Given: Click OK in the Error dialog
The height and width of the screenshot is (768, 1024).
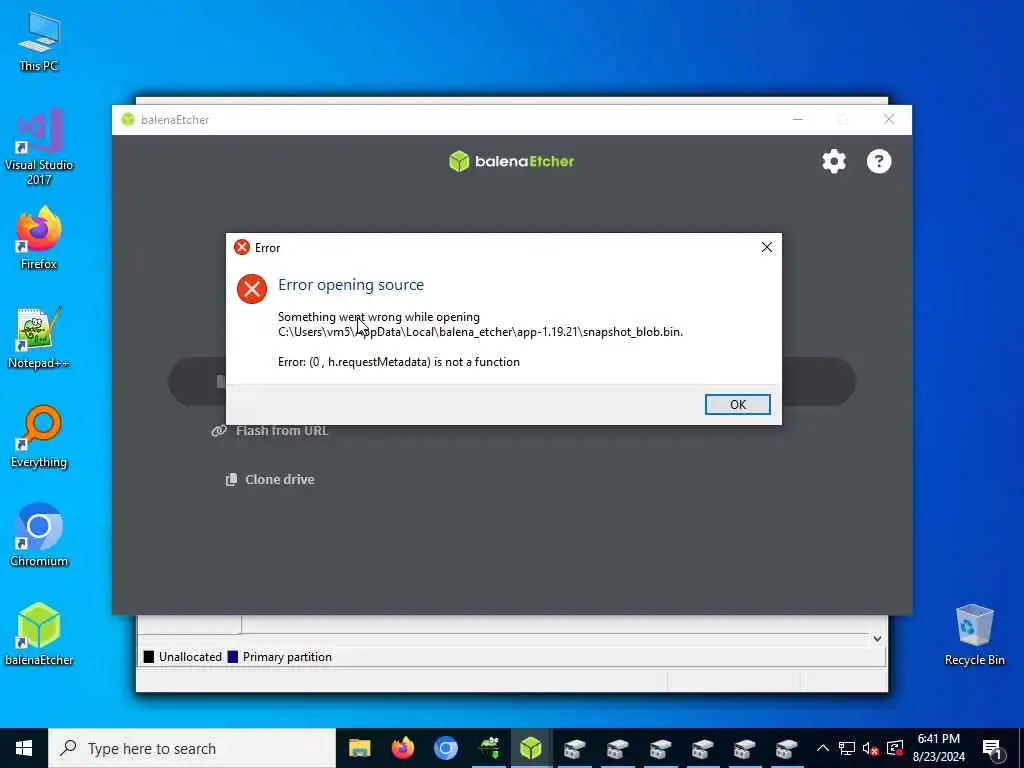Looking at the screenshot, I should coord(737,404).
